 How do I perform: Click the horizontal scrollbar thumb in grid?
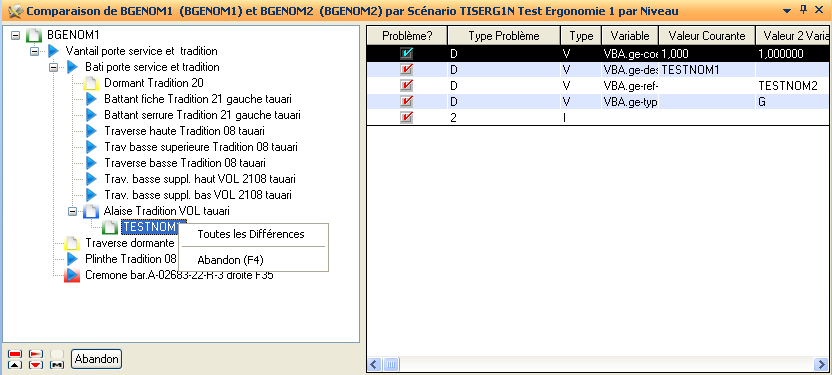(x=391, y=364)
